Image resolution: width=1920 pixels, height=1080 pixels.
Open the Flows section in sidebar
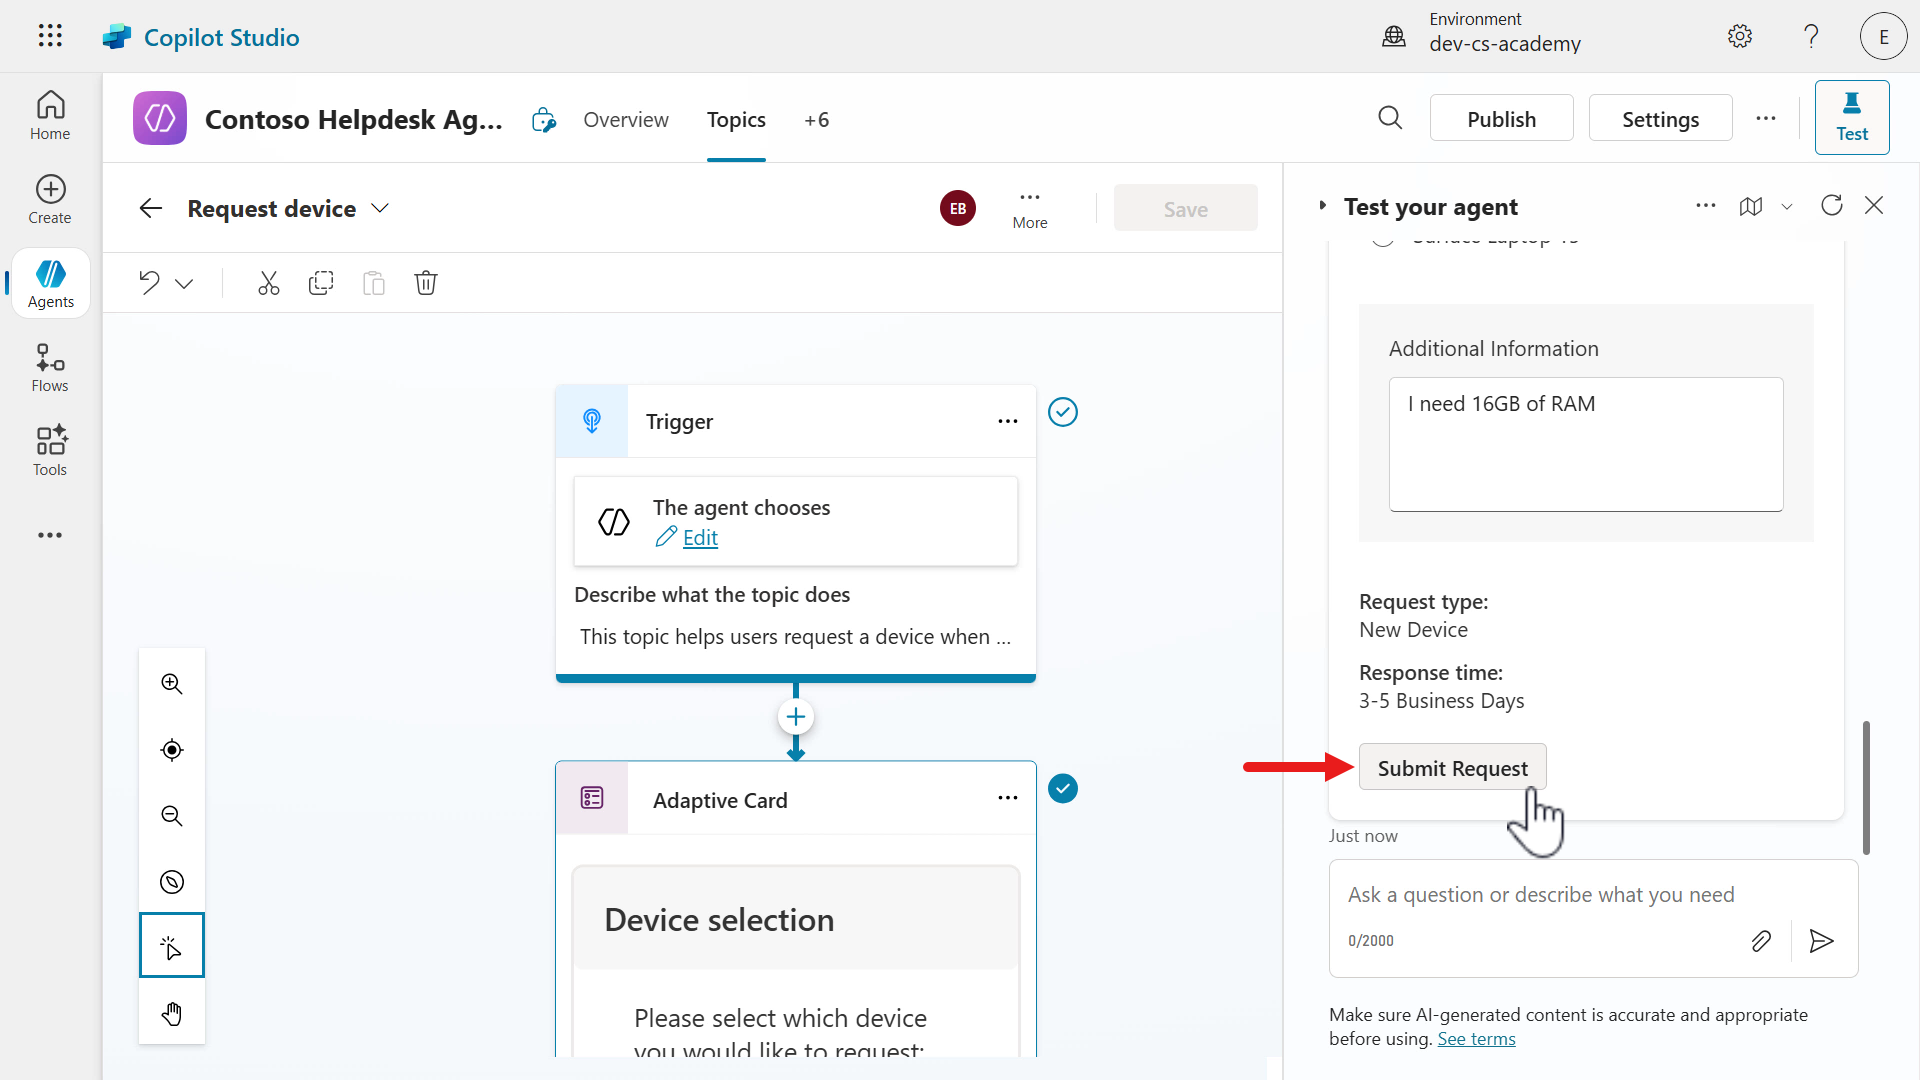click(x=50, y=368)
